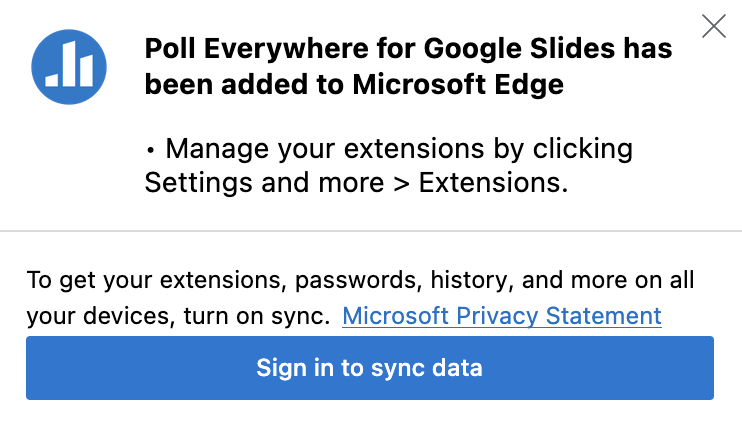
Task: Click the horizontal divider below extension info
Action: 371,231
